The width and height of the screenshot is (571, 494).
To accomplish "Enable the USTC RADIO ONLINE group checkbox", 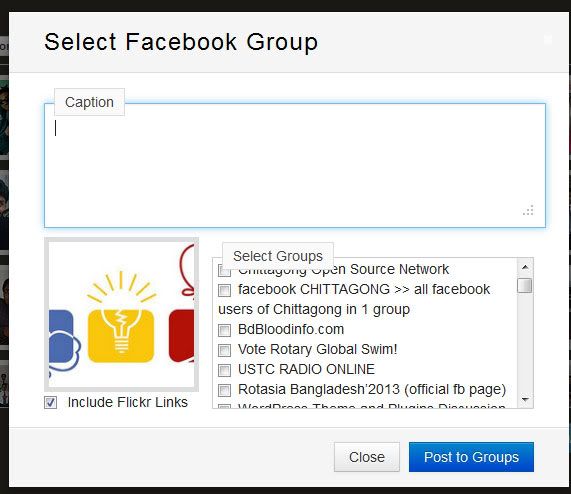I will [224, 371].
